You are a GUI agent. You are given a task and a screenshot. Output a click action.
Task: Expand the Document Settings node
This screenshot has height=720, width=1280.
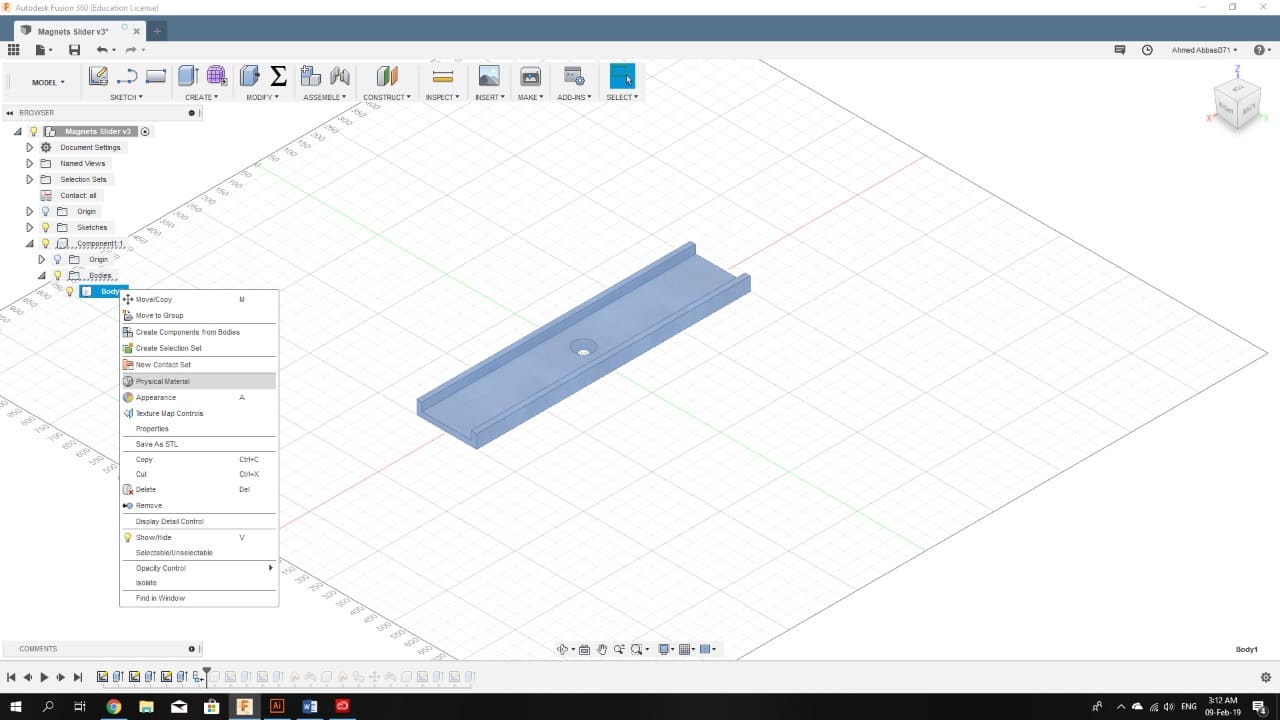point(30,147)
